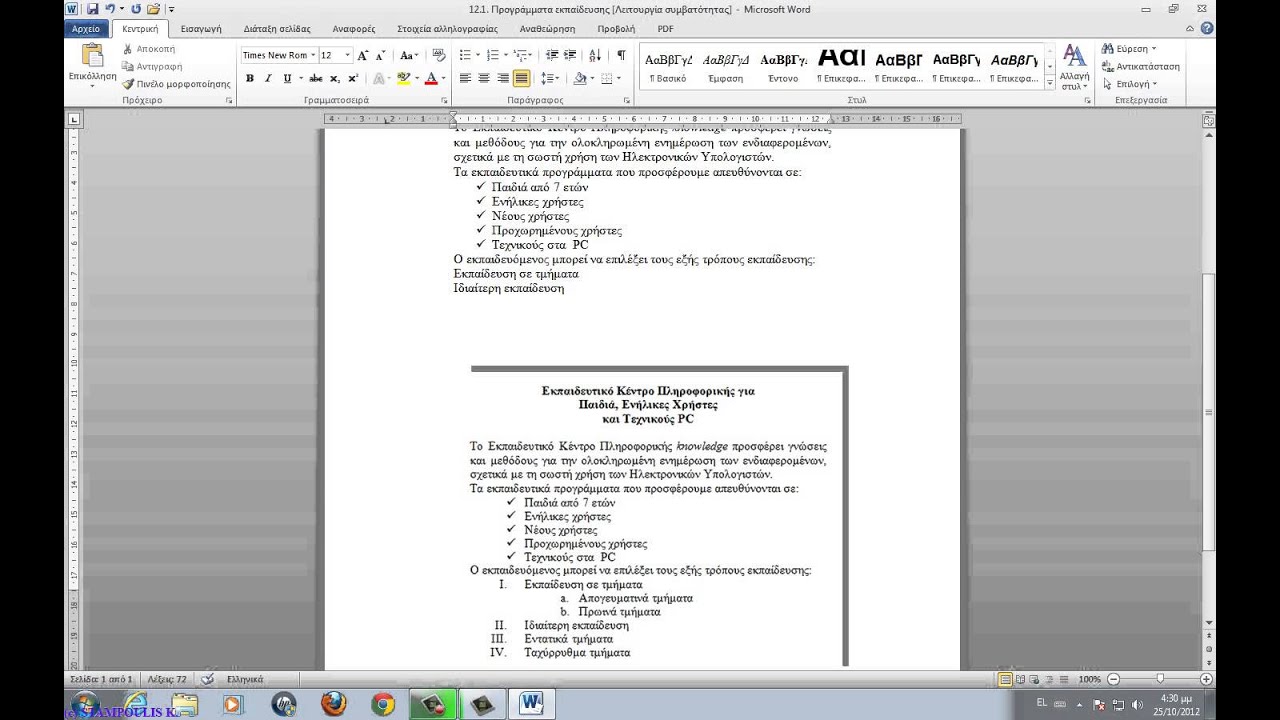Click the Copy (Αντιγραφή) button

click(x=152, y=66)
